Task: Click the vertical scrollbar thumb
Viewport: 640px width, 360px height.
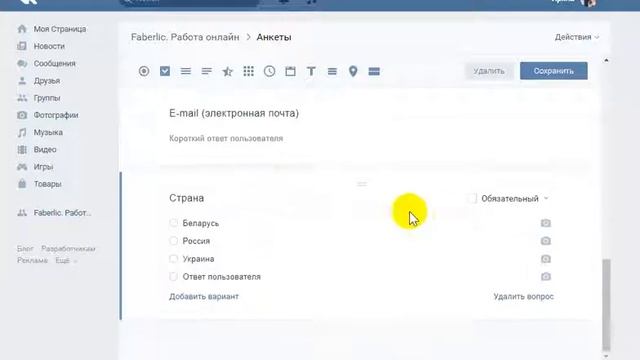Action: (606, 304)
